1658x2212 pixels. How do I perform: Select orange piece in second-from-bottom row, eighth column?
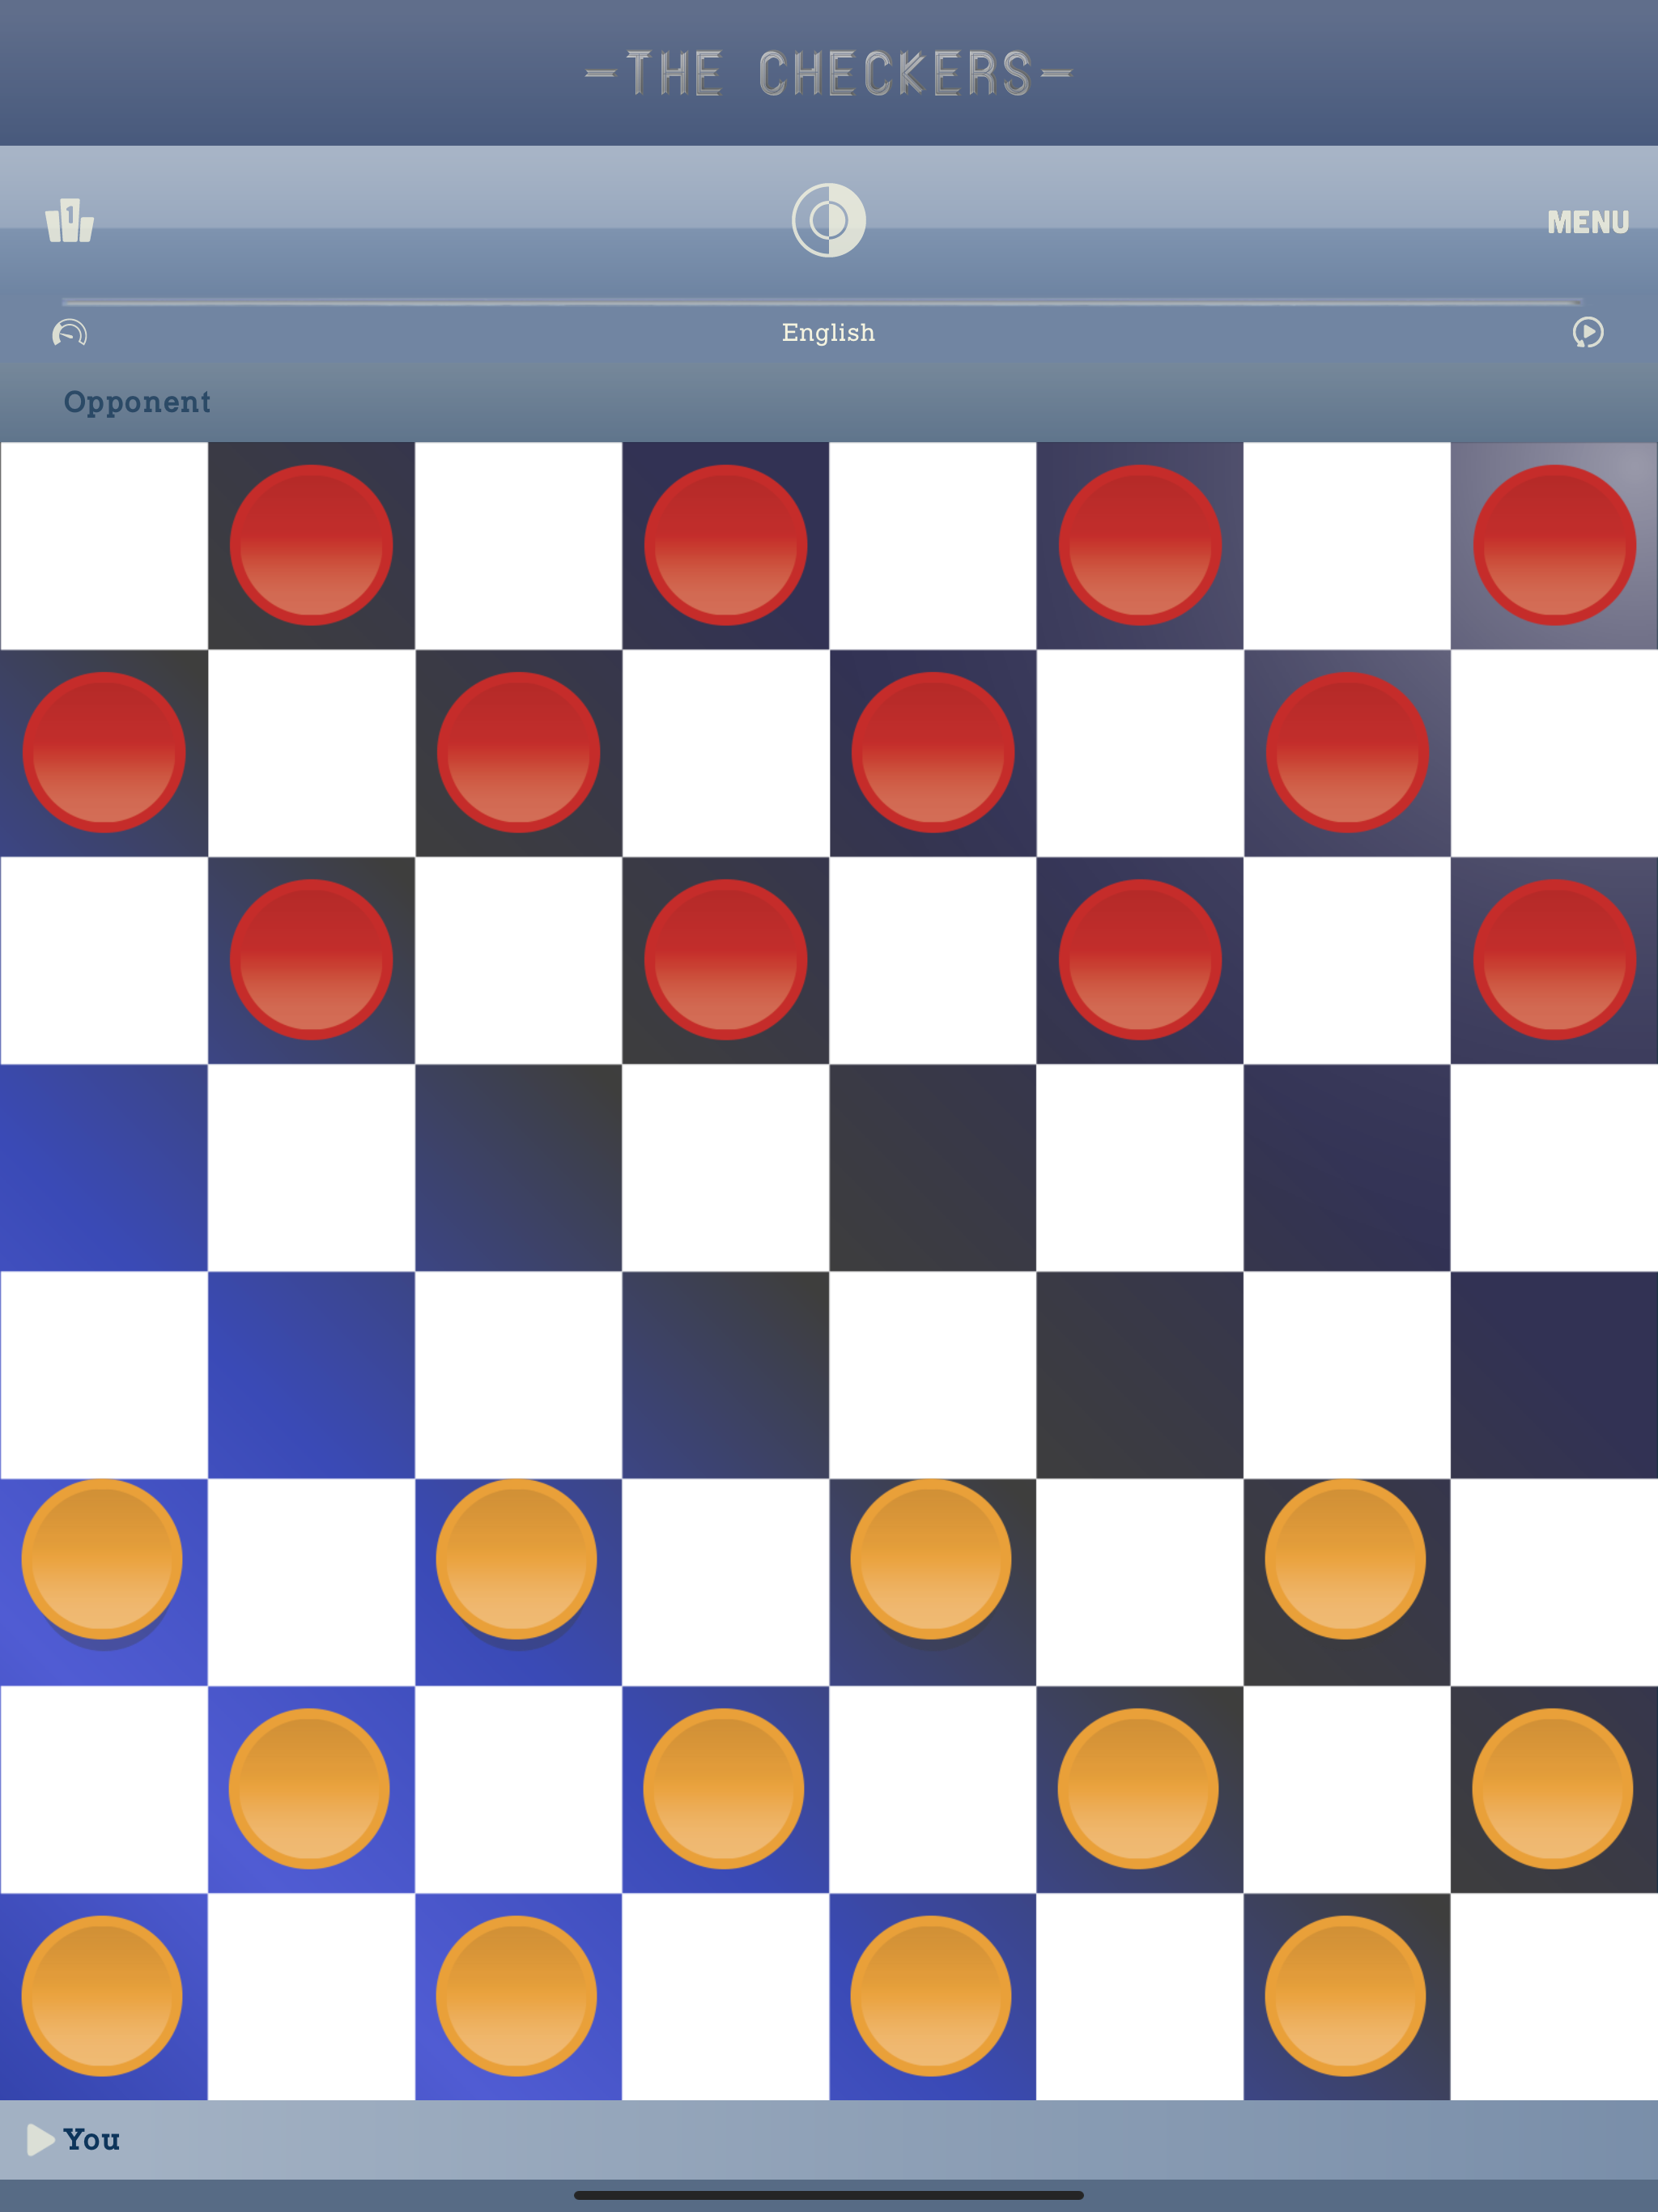pyautogui.click(x=1552, y=1788)
